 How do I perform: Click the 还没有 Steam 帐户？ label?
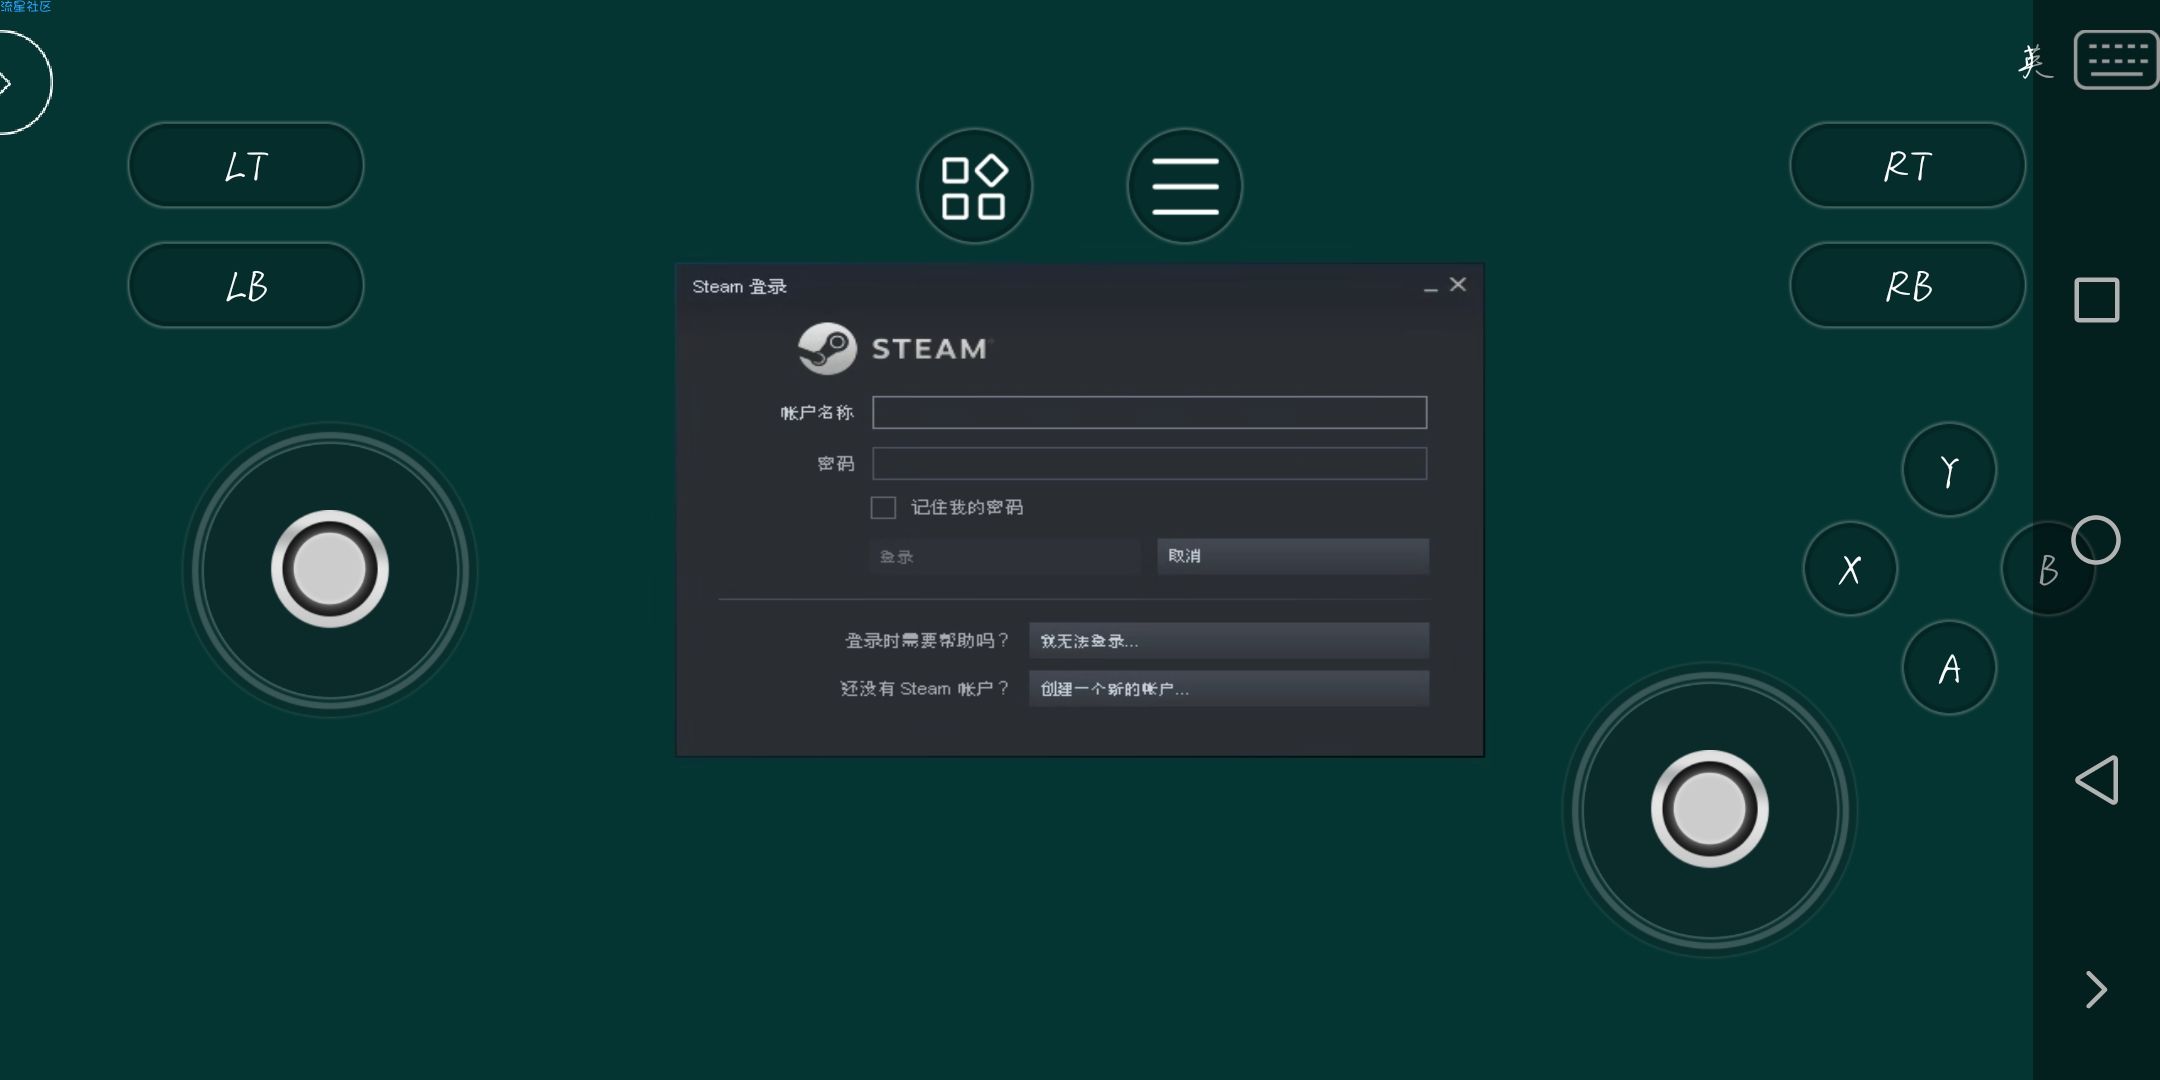pos(925,689)
